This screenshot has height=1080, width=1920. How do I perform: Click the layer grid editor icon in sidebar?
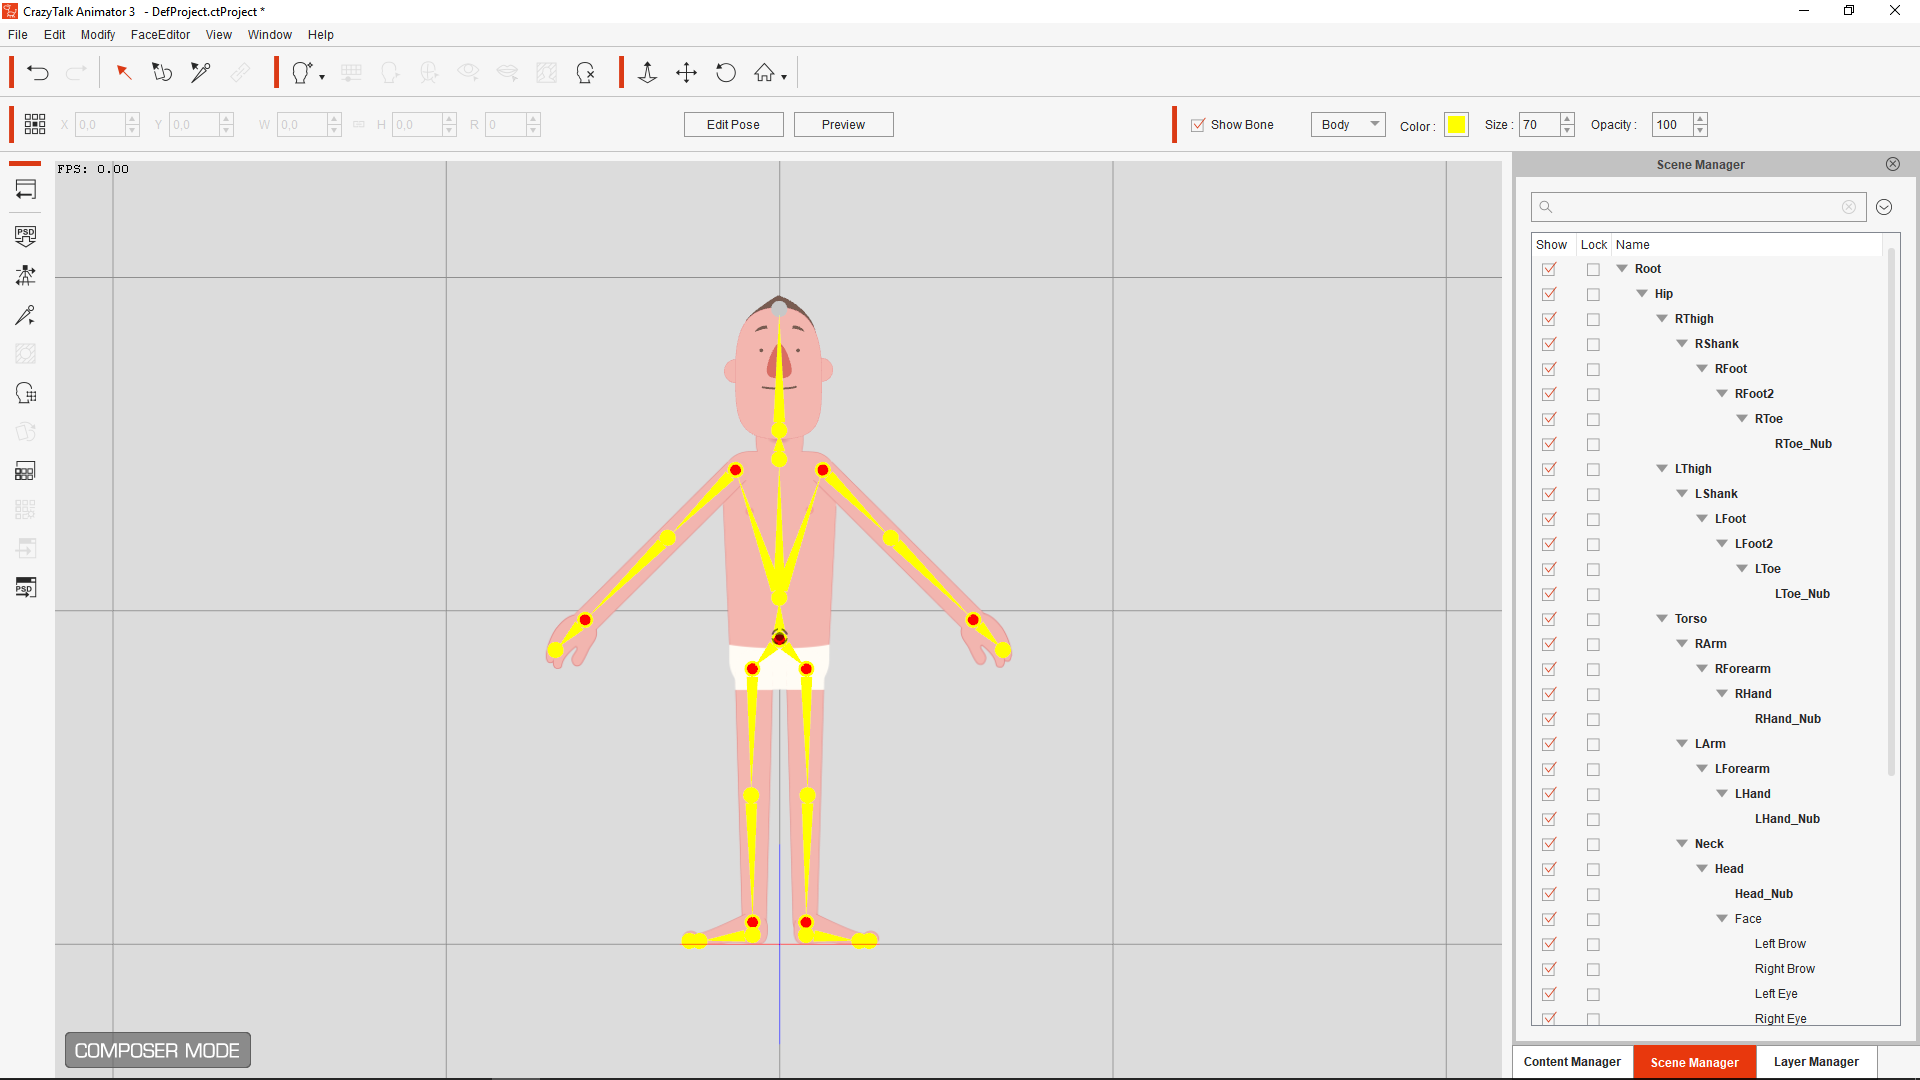click(26, 471)
